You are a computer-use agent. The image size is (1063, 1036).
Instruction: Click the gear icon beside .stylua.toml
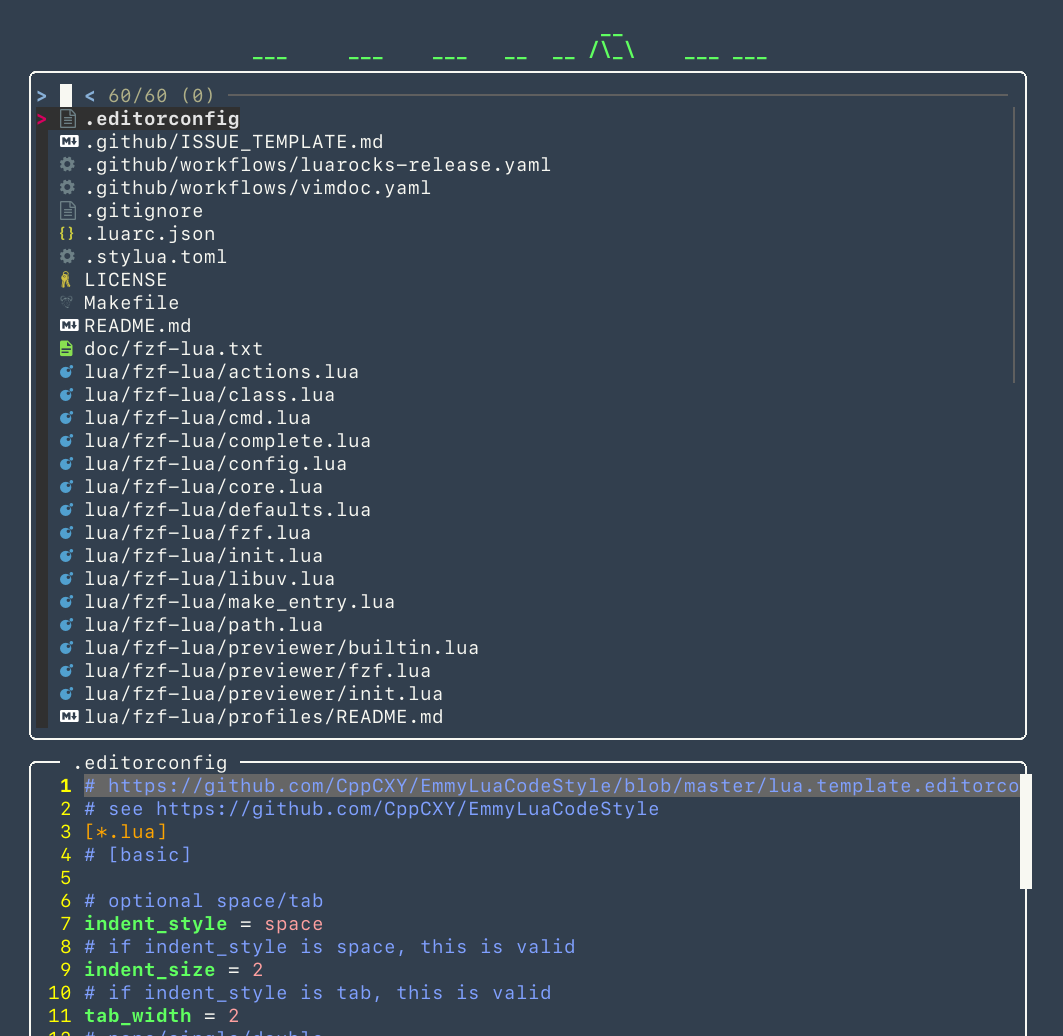(67, 256)
